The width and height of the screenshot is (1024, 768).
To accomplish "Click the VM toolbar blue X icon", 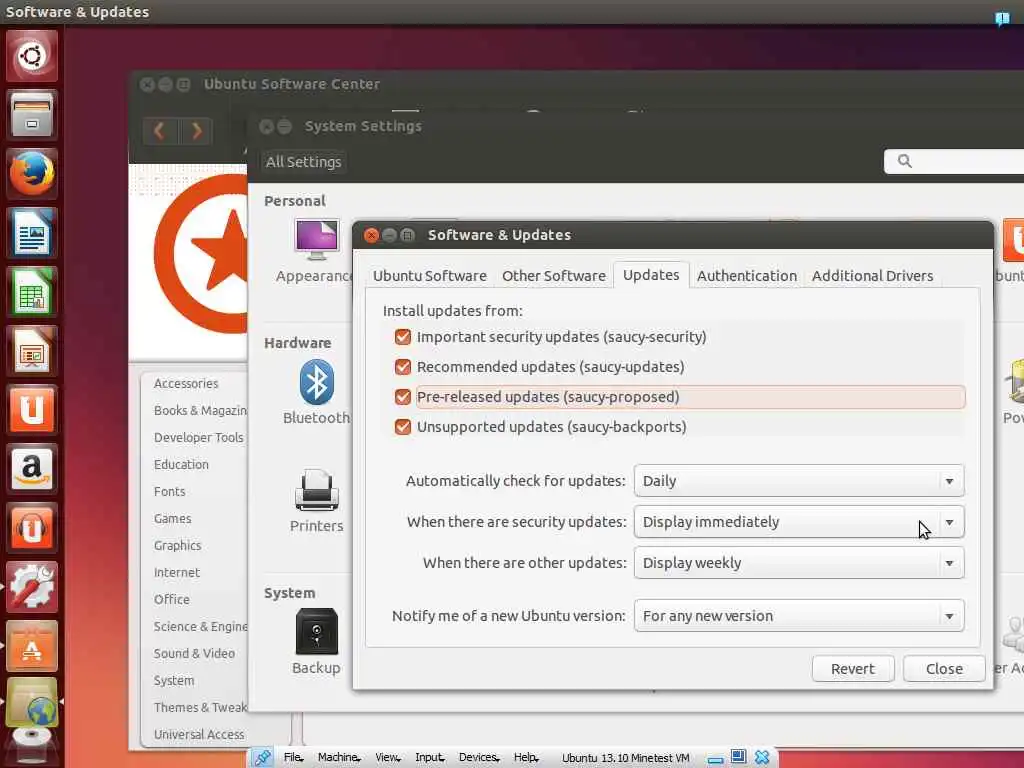I will pos(762,758).
